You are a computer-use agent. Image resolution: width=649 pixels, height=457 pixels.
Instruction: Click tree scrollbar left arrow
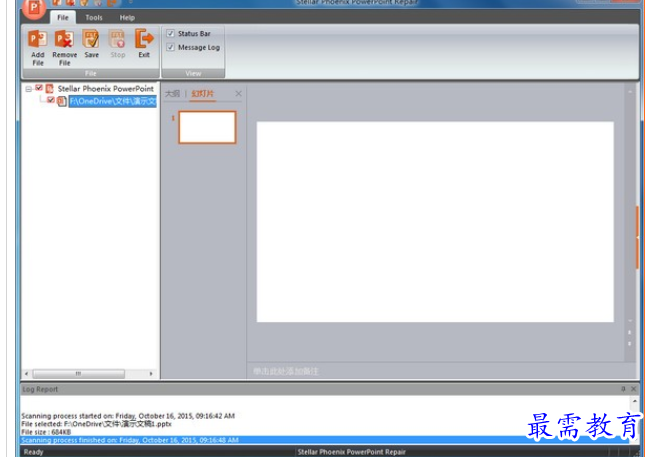pyautogui.click(x=26, y=374)
